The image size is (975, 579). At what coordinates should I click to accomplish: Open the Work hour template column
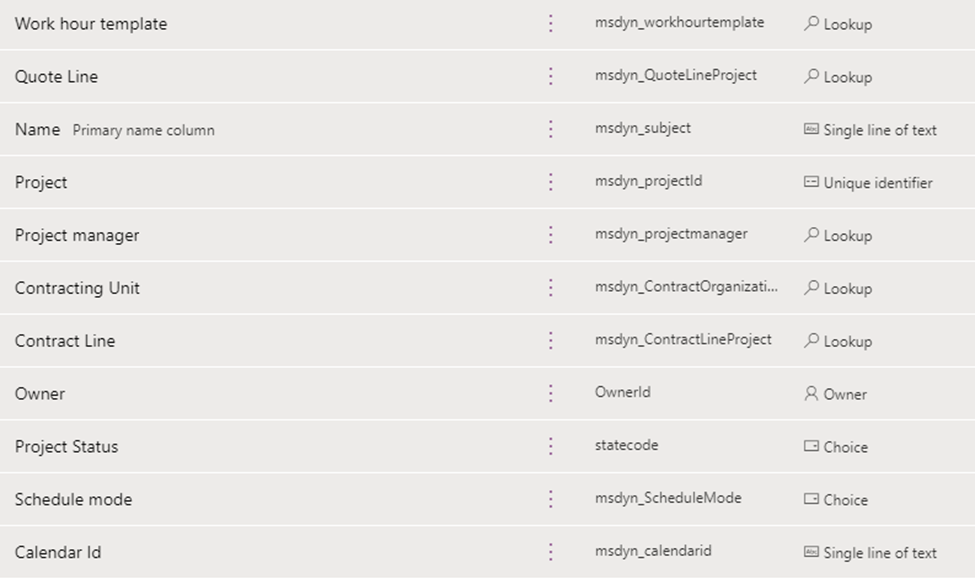click(91, 24)
